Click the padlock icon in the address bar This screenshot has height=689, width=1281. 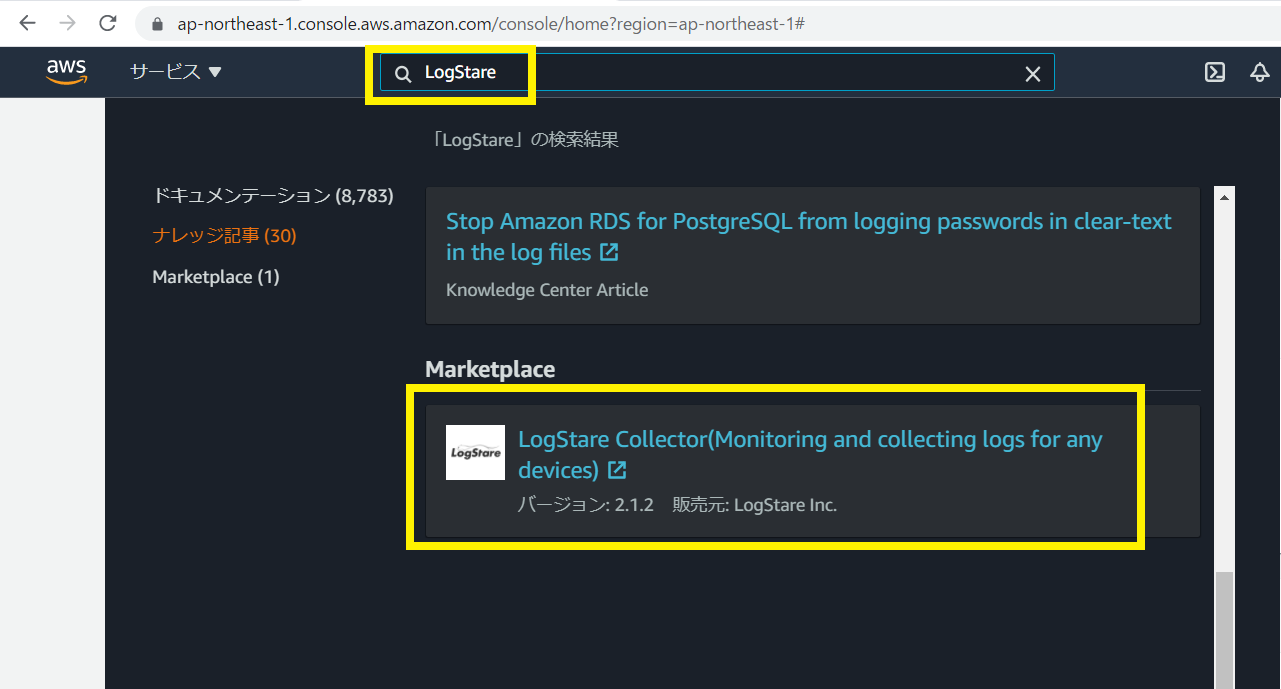click(x=155, y=23)
